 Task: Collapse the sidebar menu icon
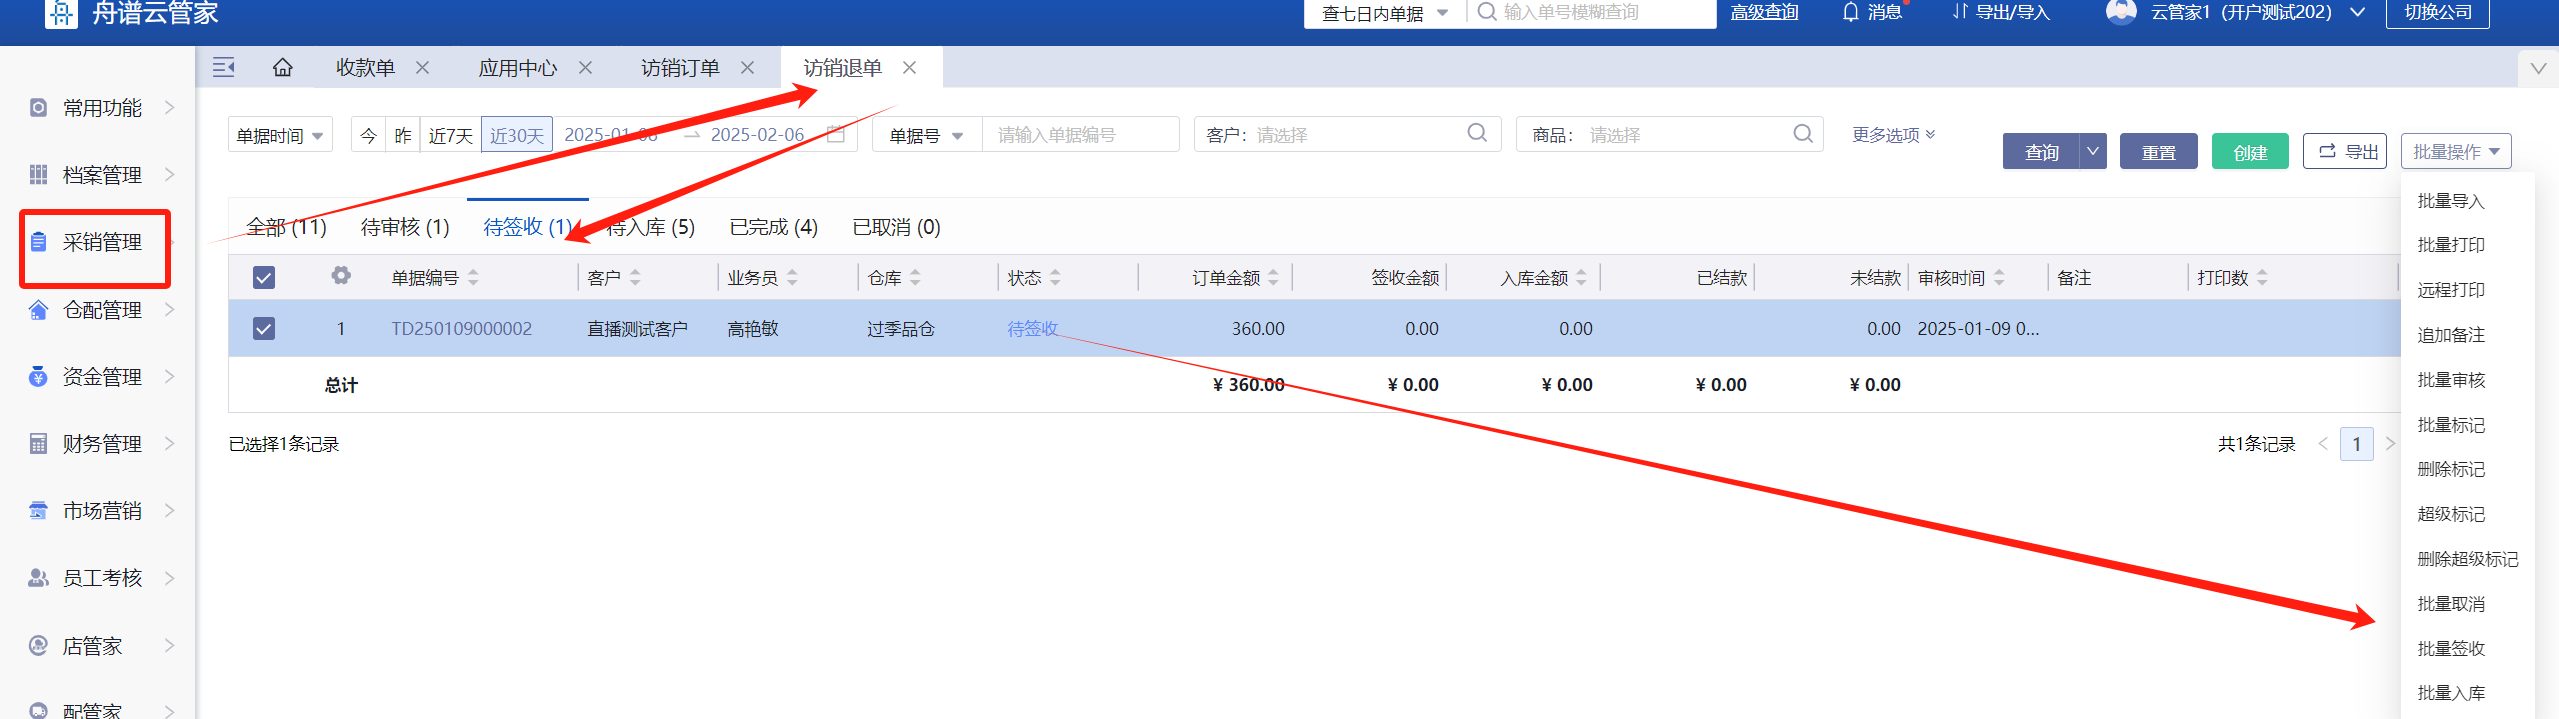pos(224,68)
